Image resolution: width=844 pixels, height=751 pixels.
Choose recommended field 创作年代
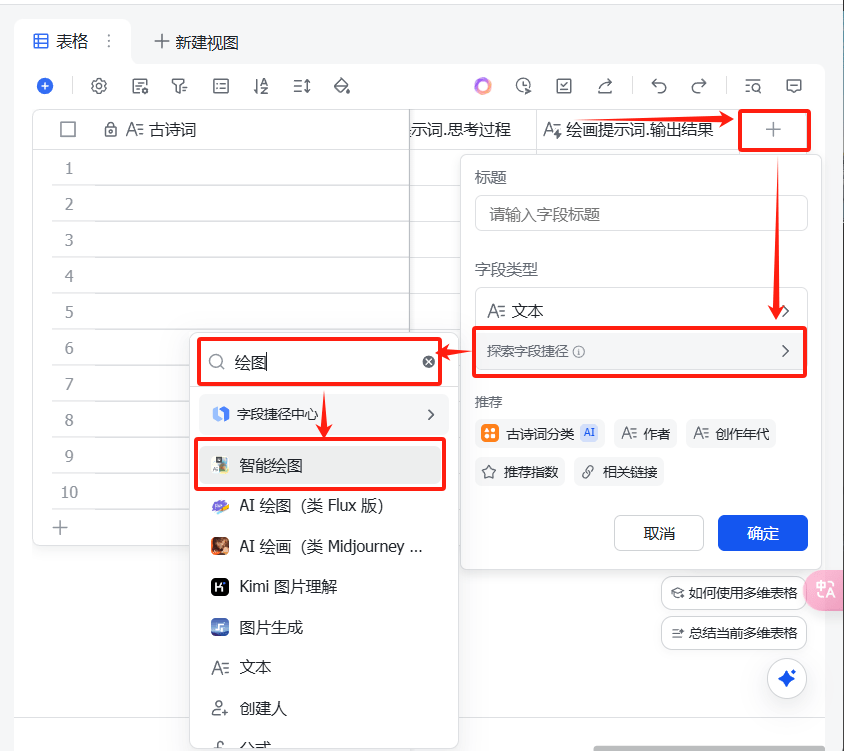click(731, 433)
